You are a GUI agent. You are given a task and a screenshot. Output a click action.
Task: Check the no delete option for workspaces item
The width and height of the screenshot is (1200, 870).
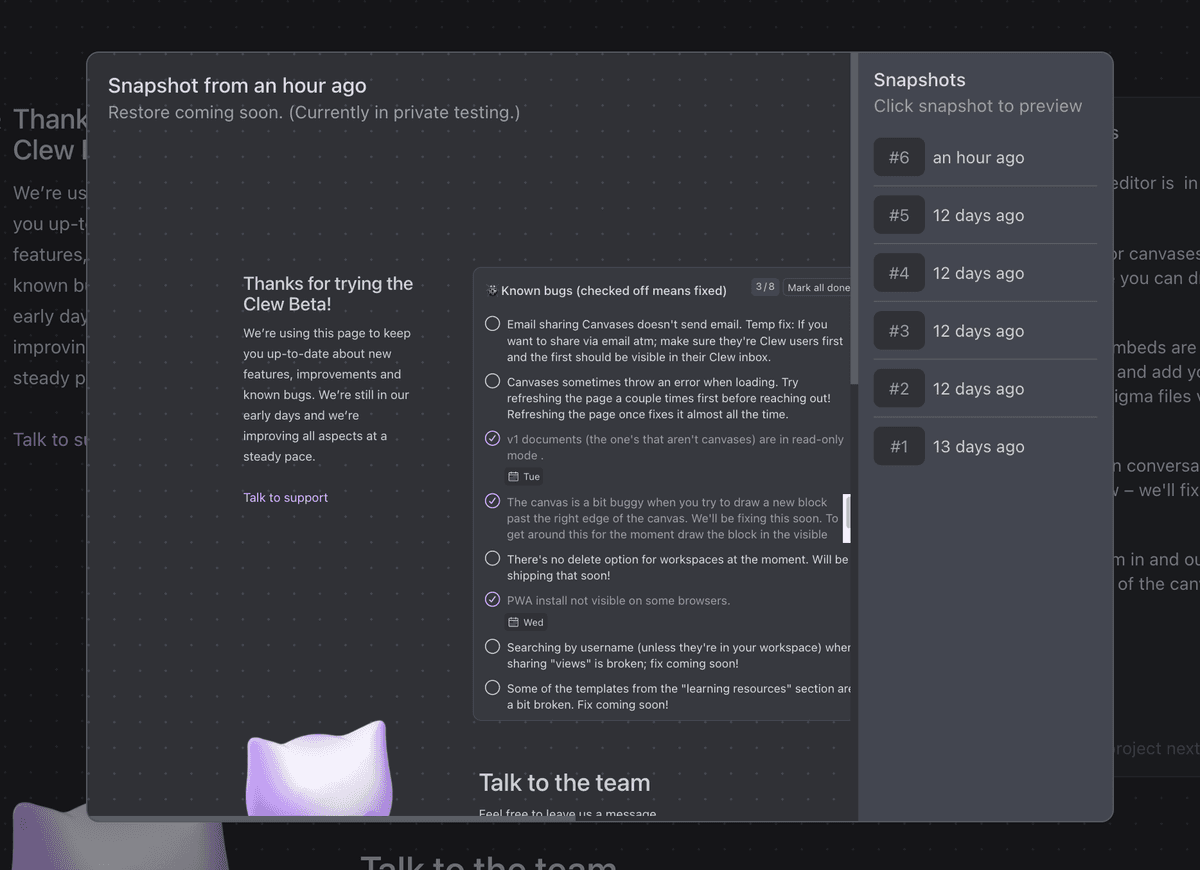tap(492, 559)
